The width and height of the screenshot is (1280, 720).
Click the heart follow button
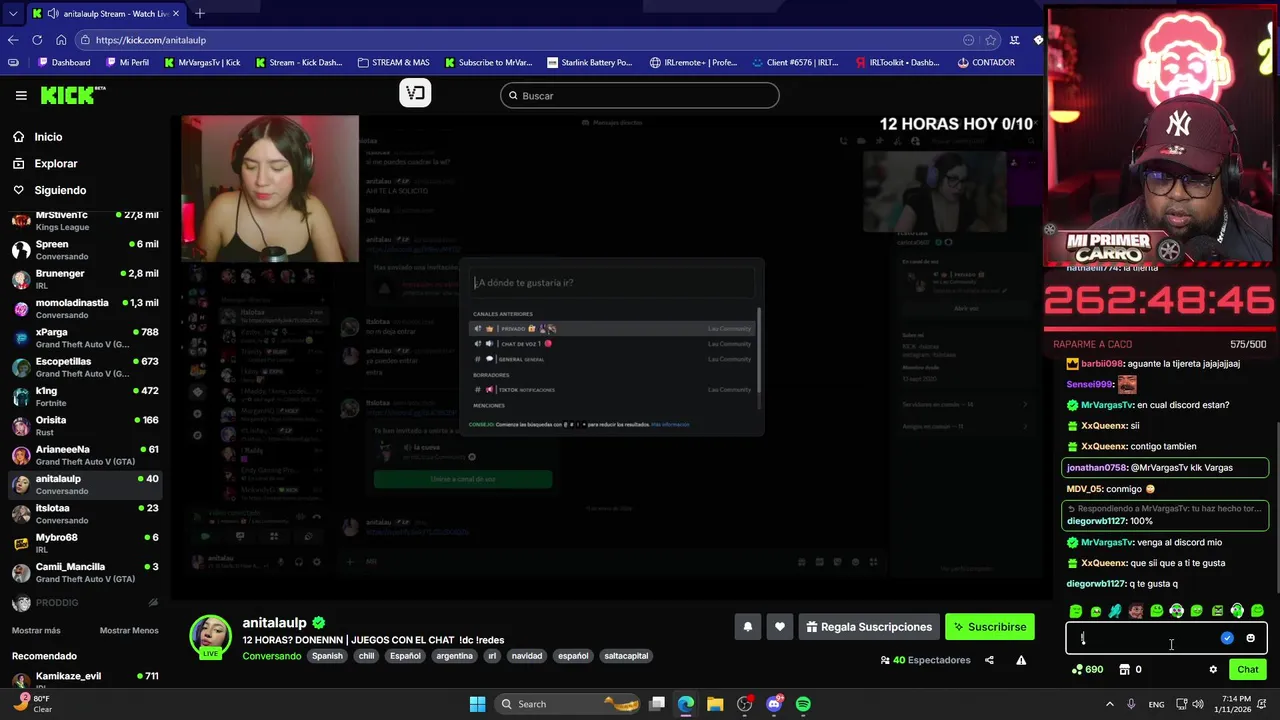tap(780, 627)
